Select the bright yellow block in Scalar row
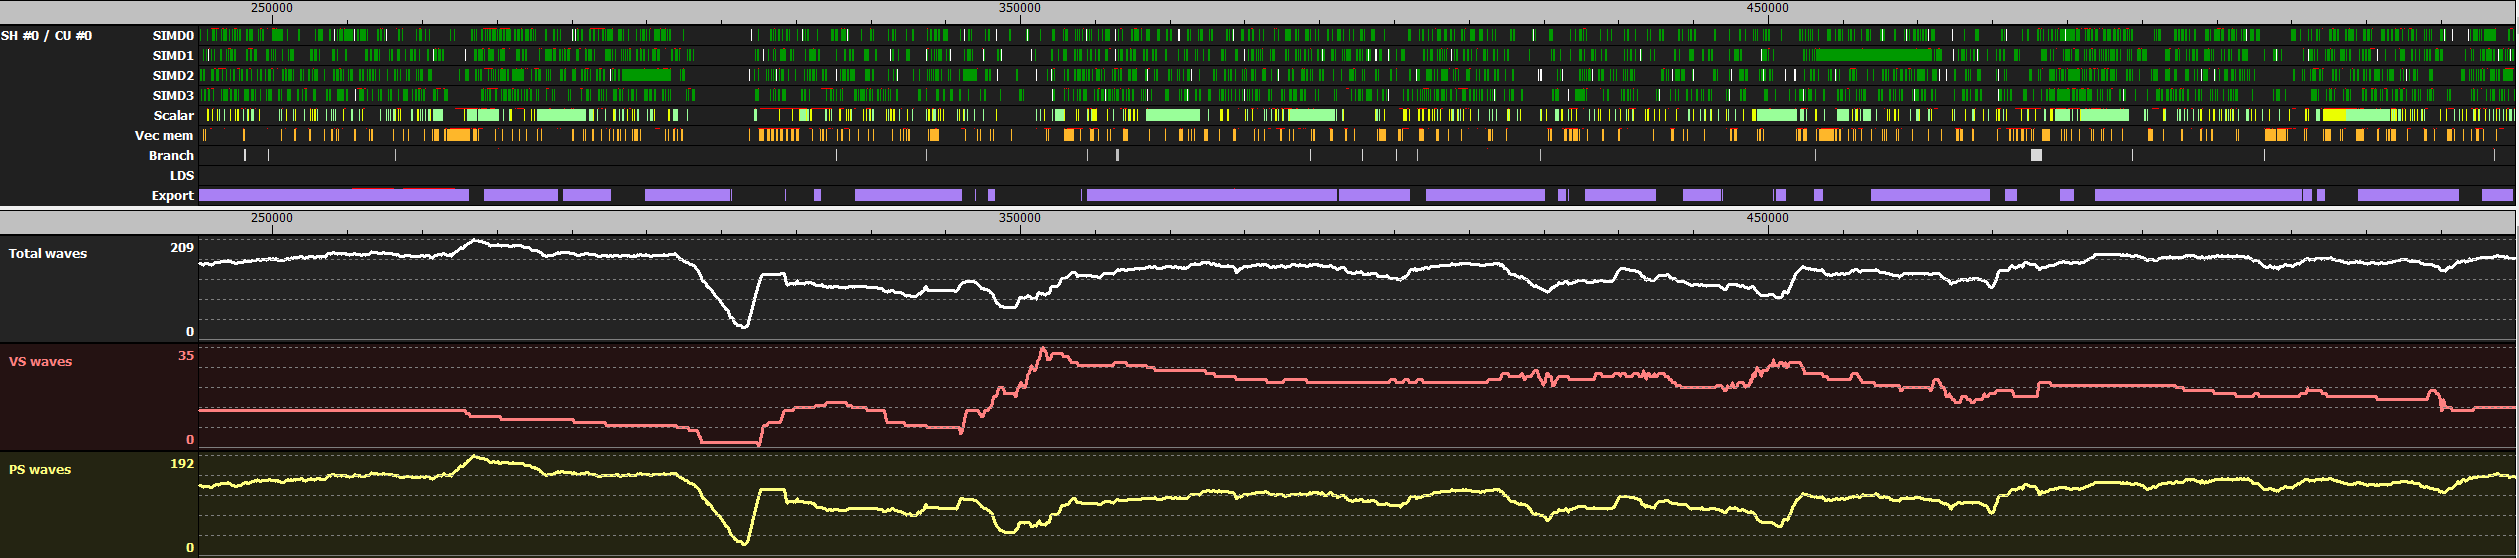The height and width of the screenshot is (558, 2519). pyautogui.click(x=2334, y=116)
